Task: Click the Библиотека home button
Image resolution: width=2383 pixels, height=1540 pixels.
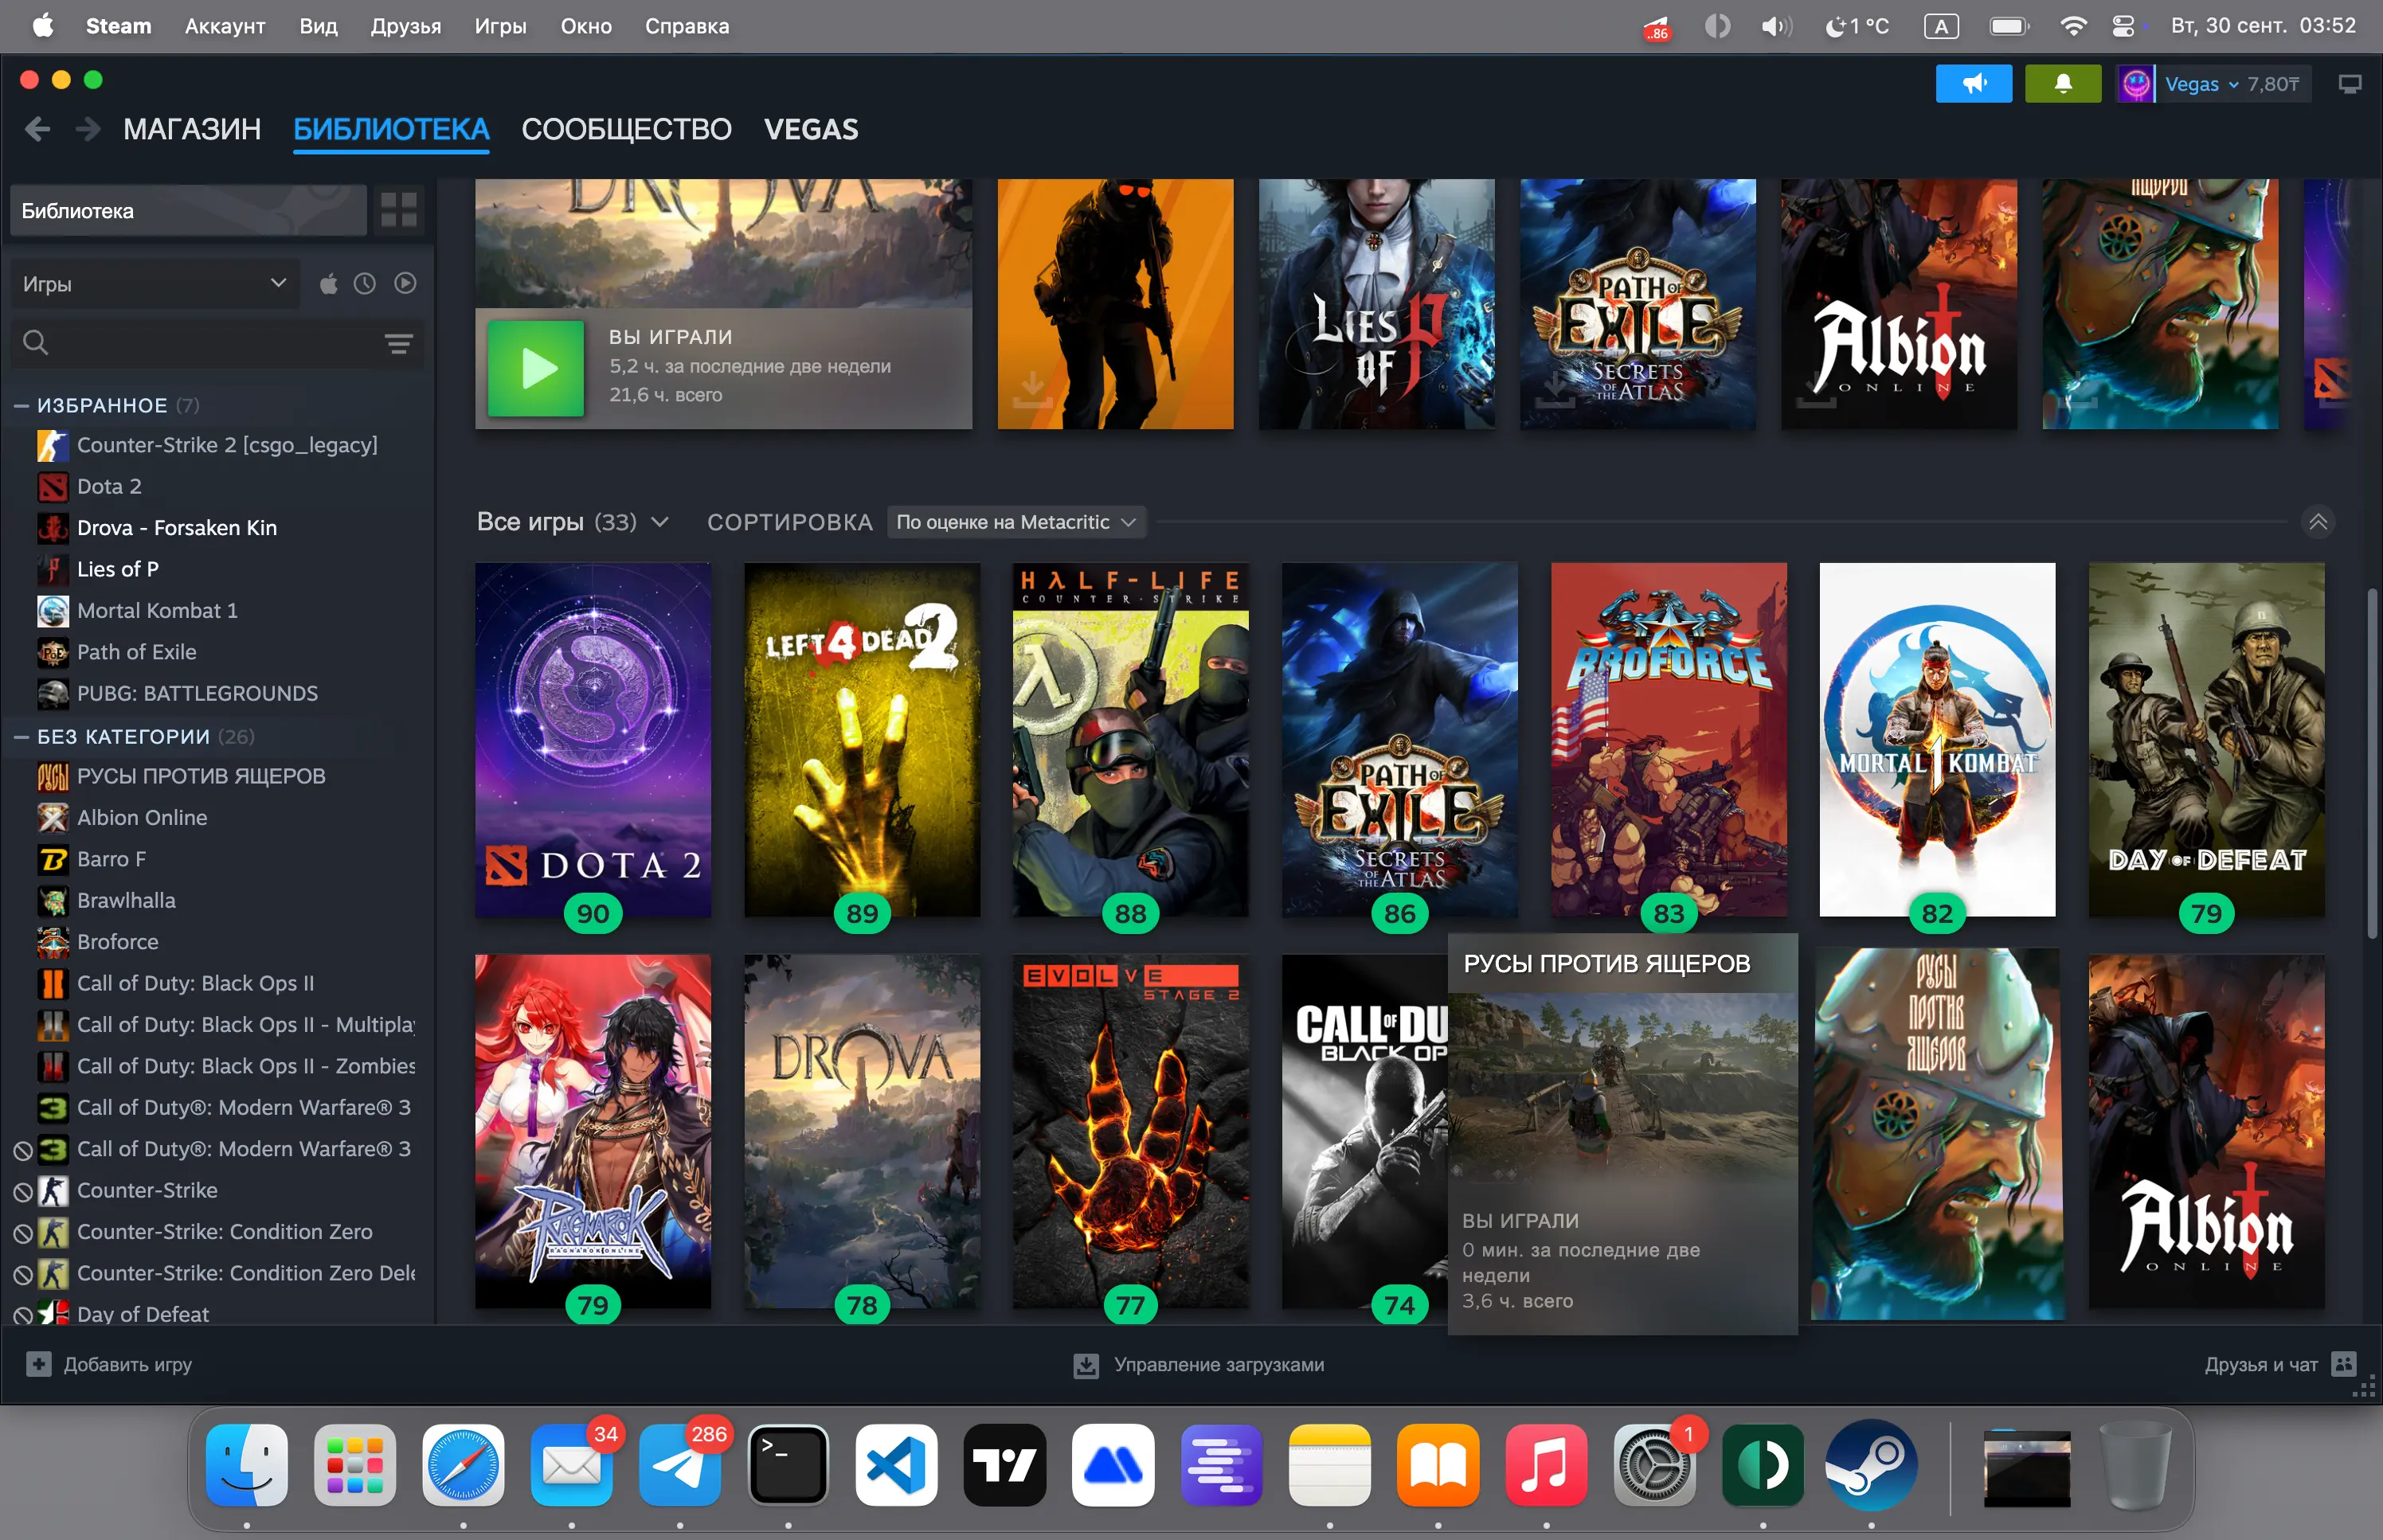Action: pos(188,210)
